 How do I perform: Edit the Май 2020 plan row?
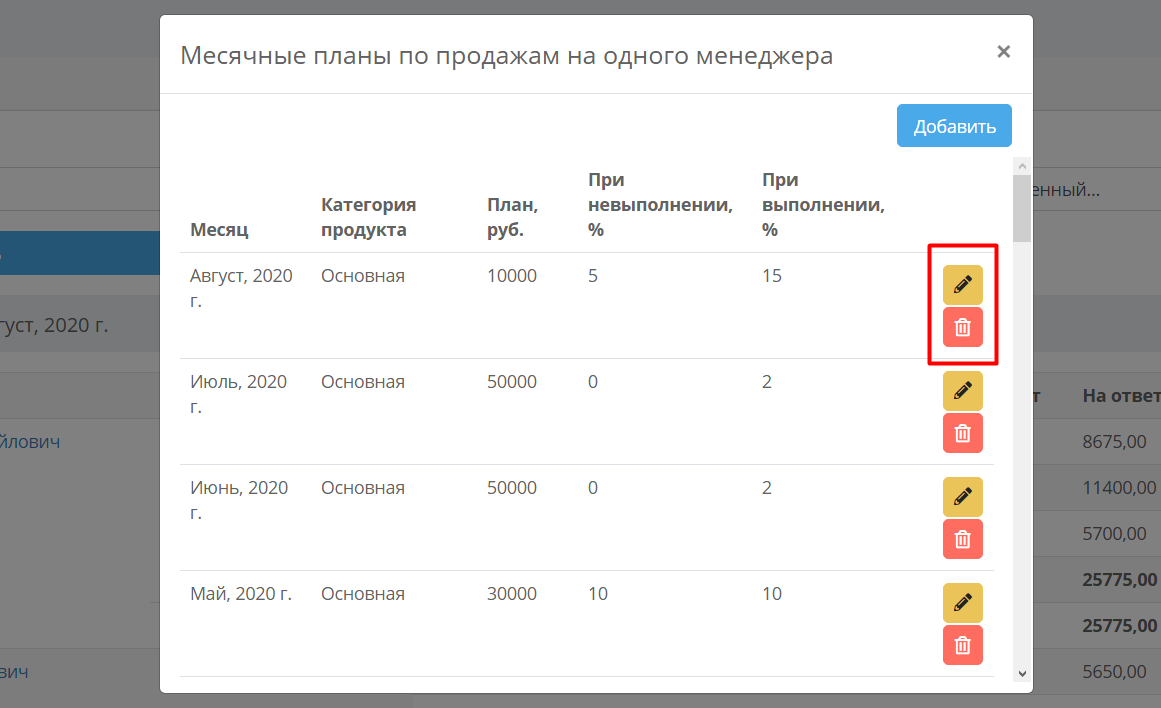coord(963,602)
